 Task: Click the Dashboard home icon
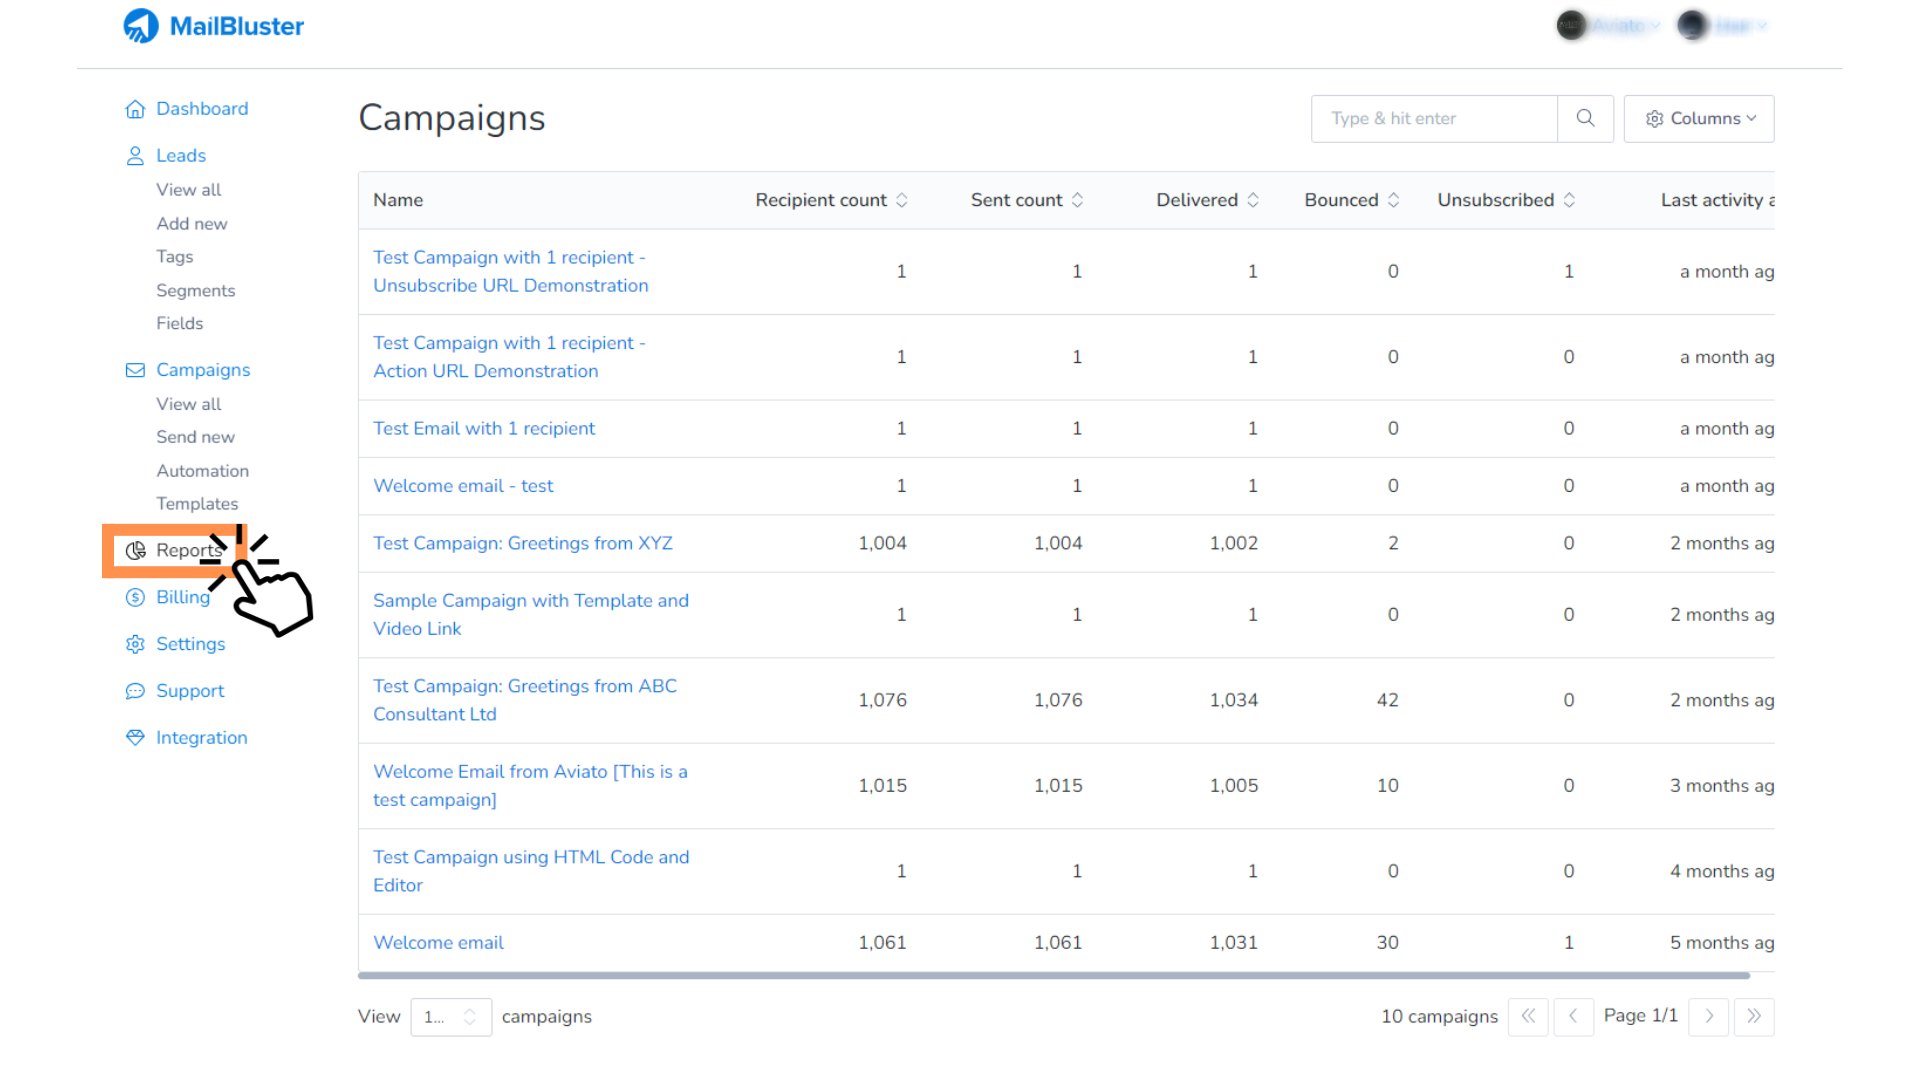pyautogui.click(x=133, y=108)
